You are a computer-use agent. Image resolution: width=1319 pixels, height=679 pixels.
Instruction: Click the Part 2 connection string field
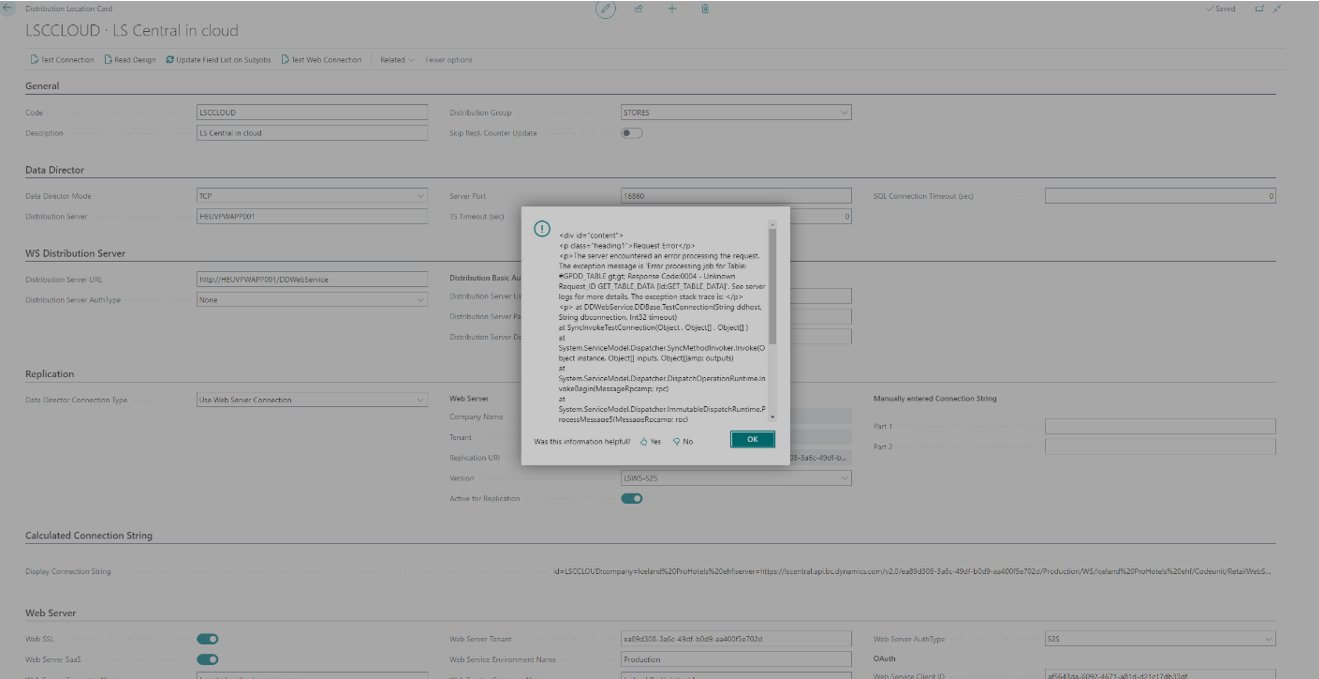[x=1160, y=446]
